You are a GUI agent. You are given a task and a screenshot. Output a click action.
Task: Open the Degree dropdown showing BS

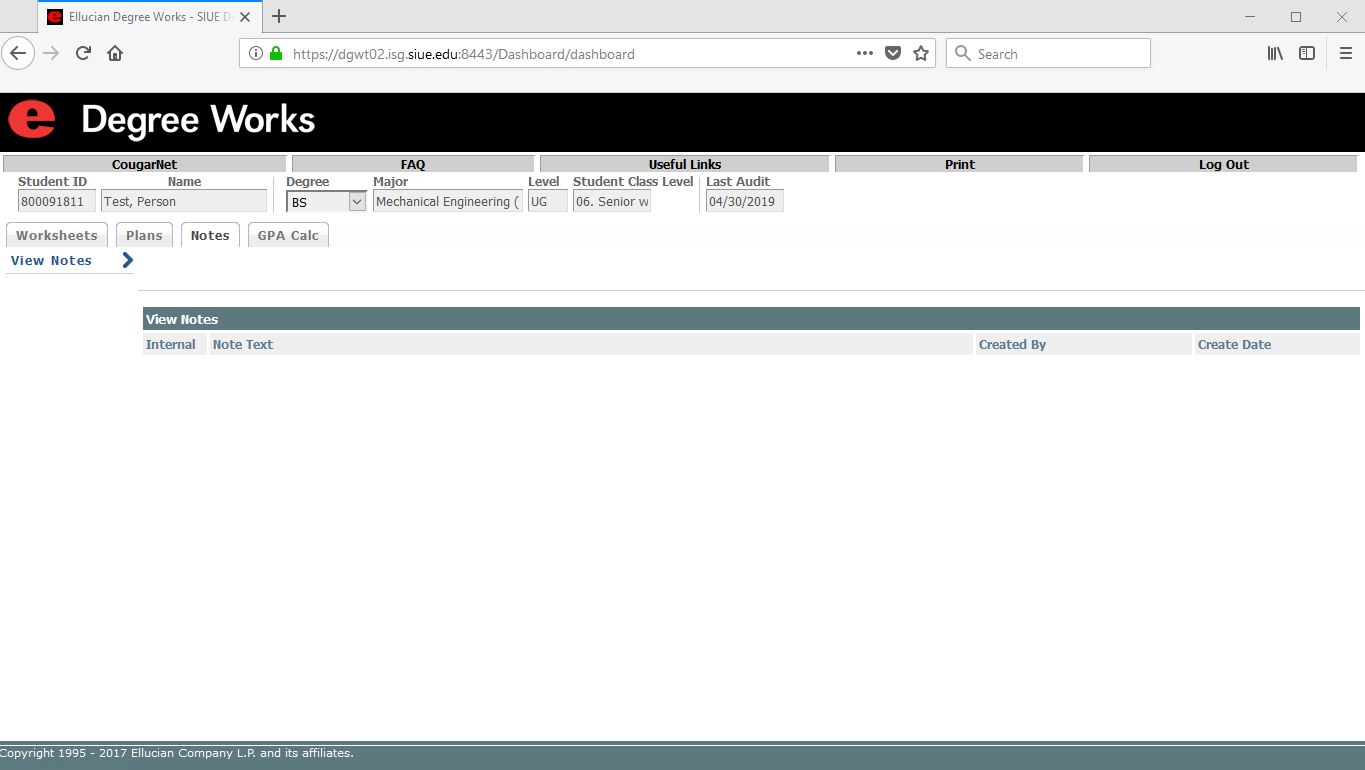(x=326, y=202)
